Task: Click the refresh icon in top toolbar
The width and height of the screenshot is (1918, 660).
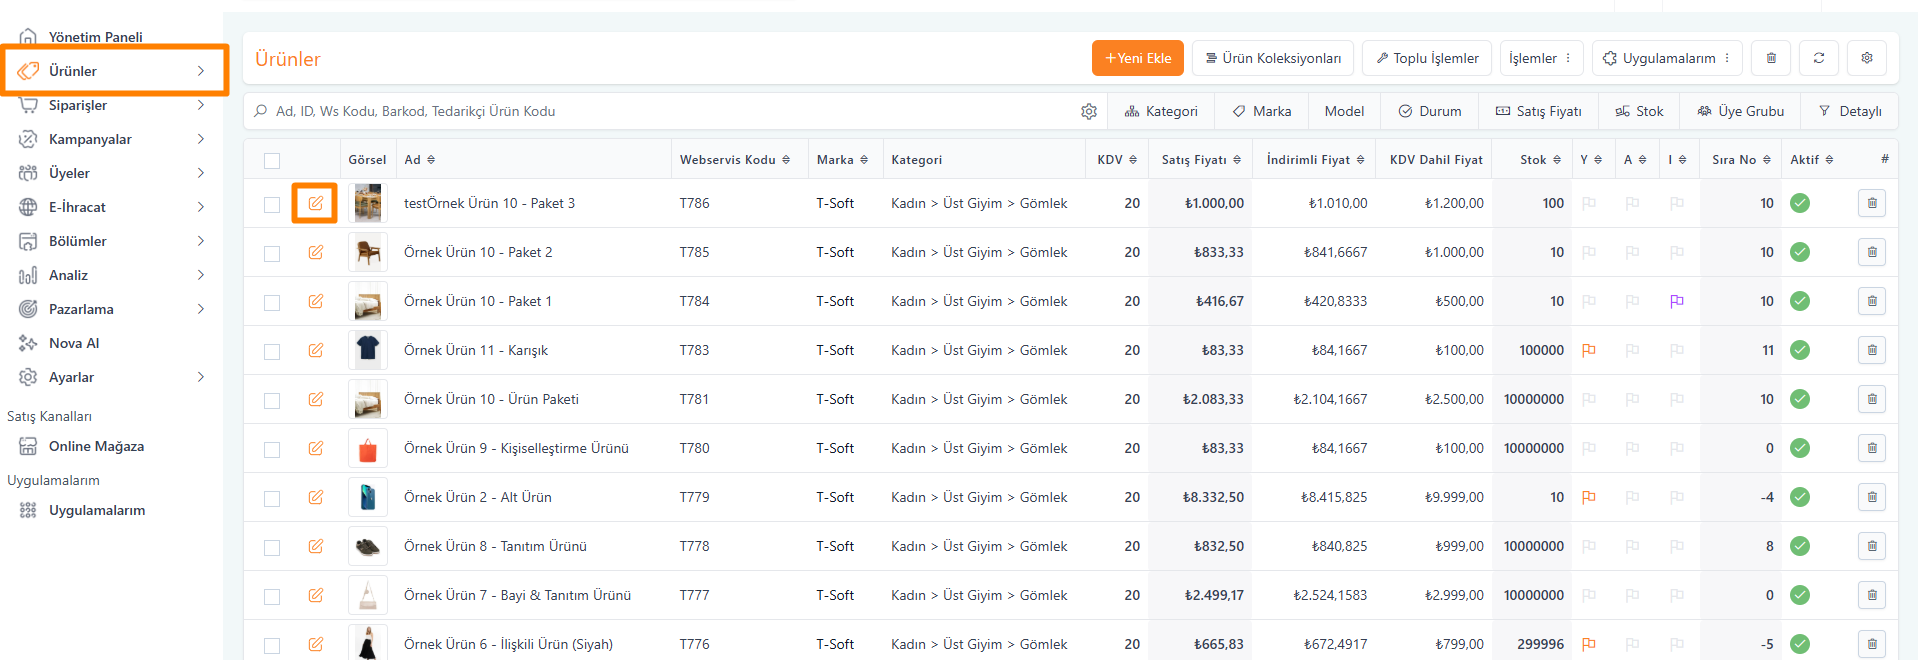Action: (x=1818, y=58)
